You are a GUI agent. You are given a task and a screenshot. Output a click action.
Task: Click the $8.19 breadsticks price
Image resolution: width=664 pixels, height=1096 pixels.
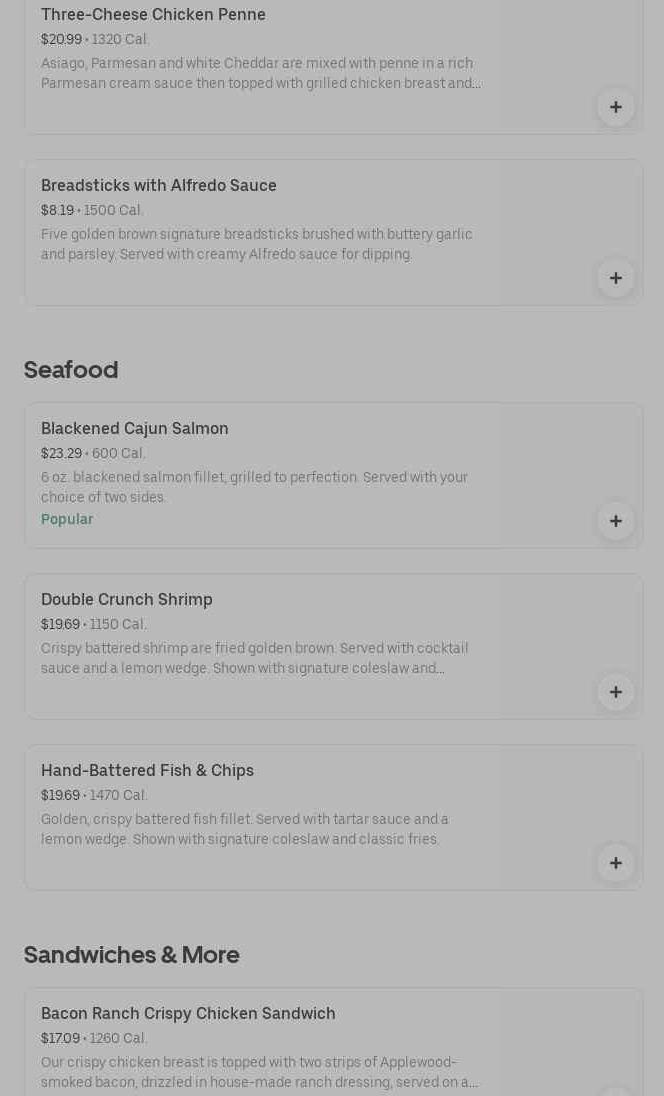(57, 210)
